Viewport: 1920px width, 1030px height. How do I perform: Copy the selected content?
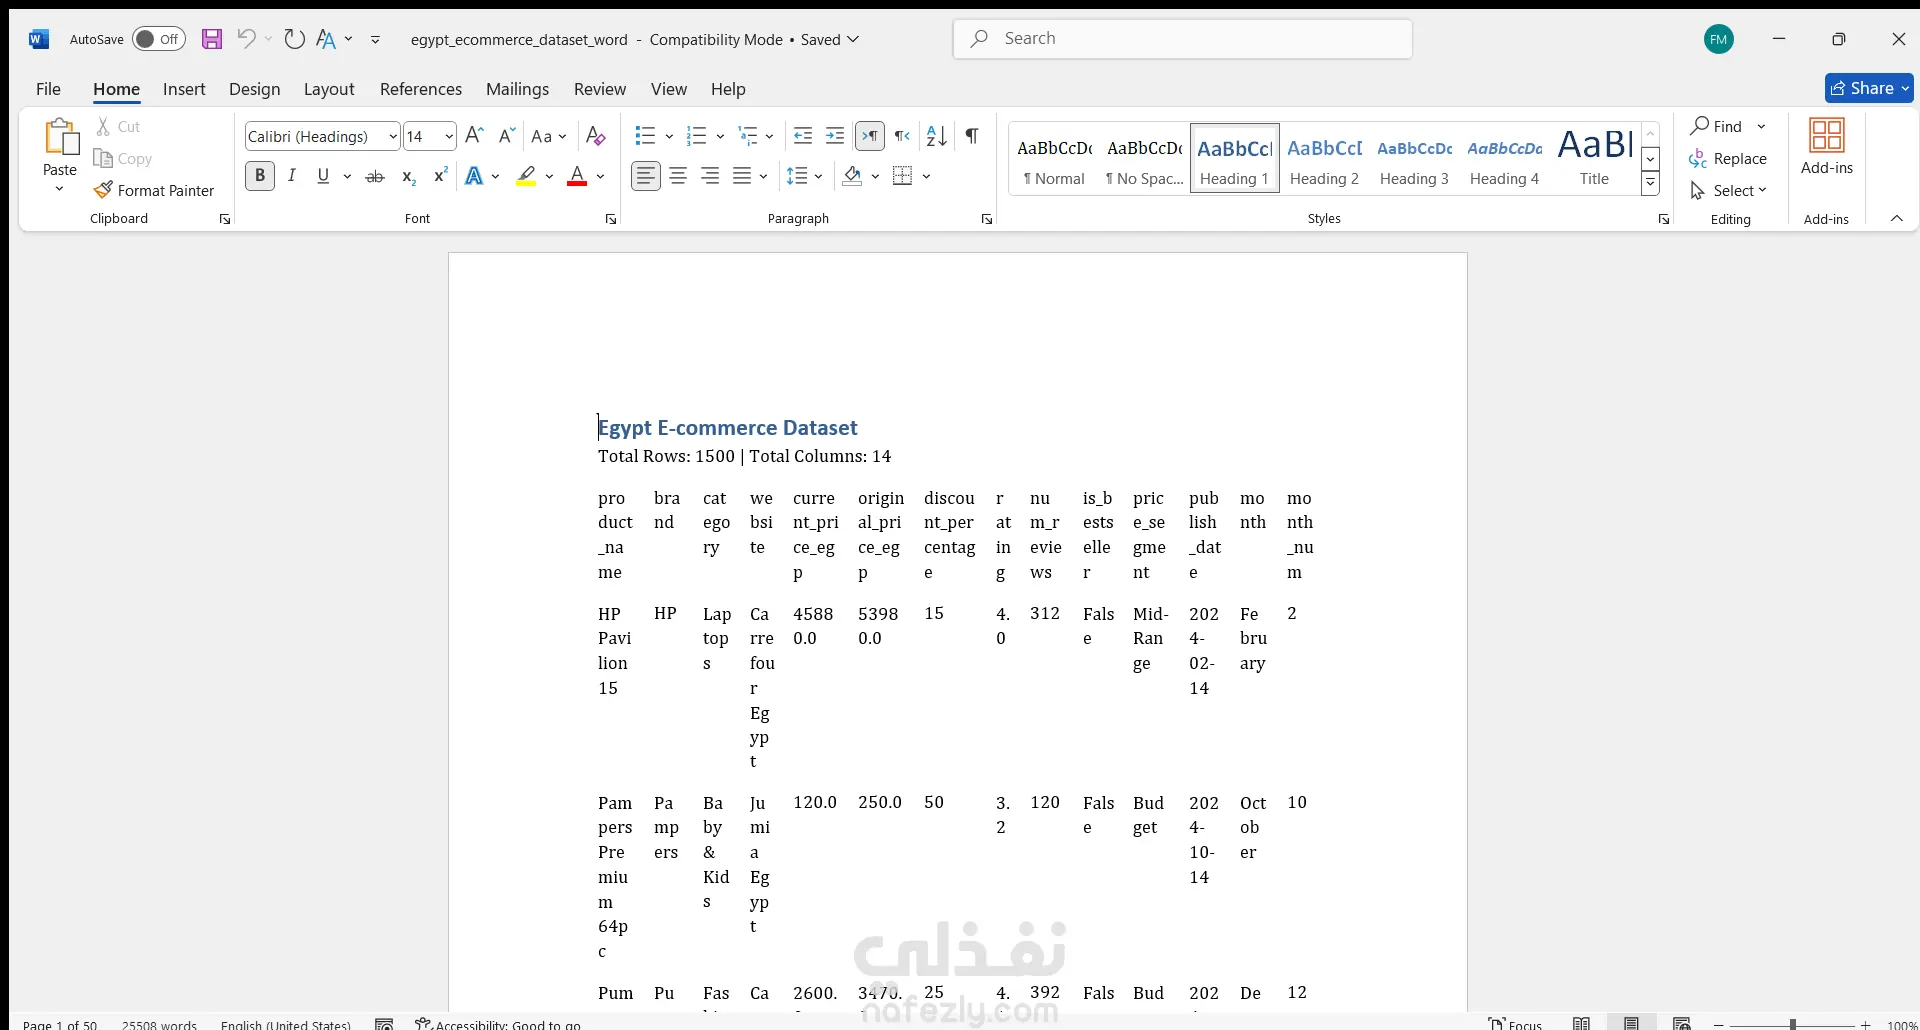pyautogui.click(x=122, y=158)
